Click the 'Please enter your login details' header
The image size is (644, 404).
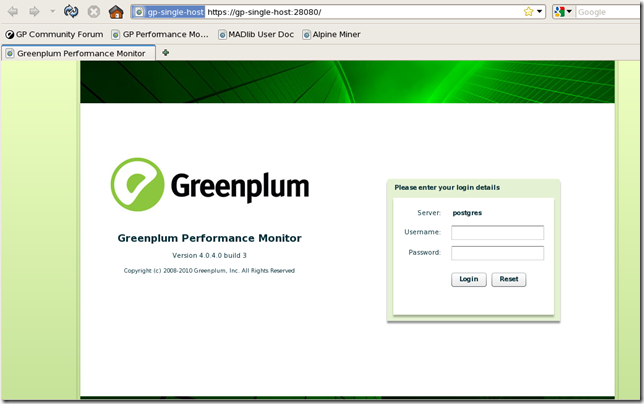point(447,188)
